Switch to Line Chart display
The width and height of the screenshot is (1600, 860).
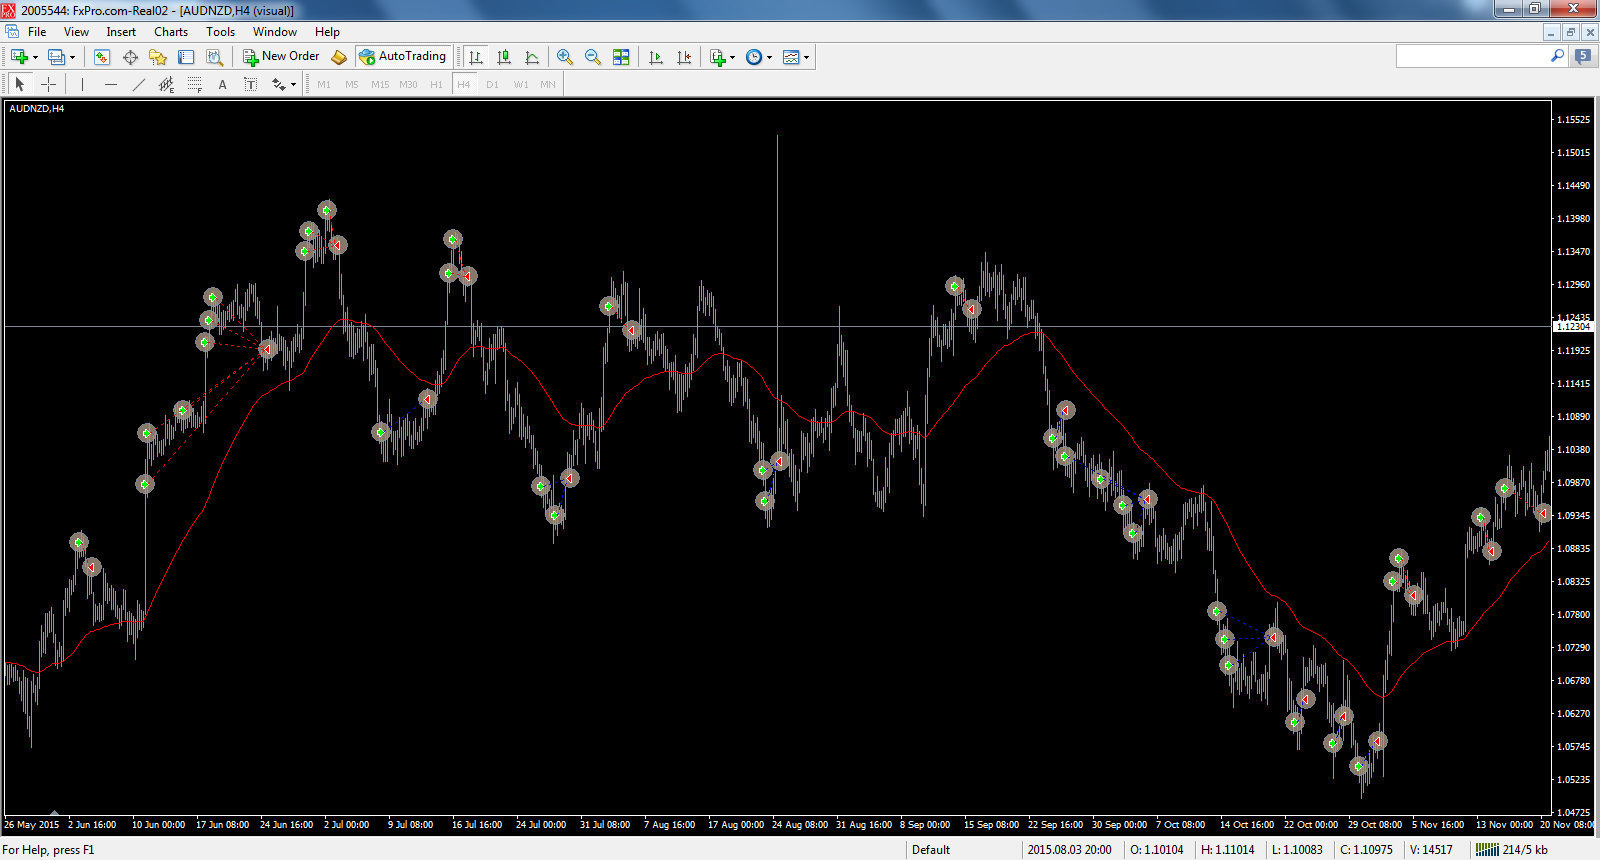point(532,57)
